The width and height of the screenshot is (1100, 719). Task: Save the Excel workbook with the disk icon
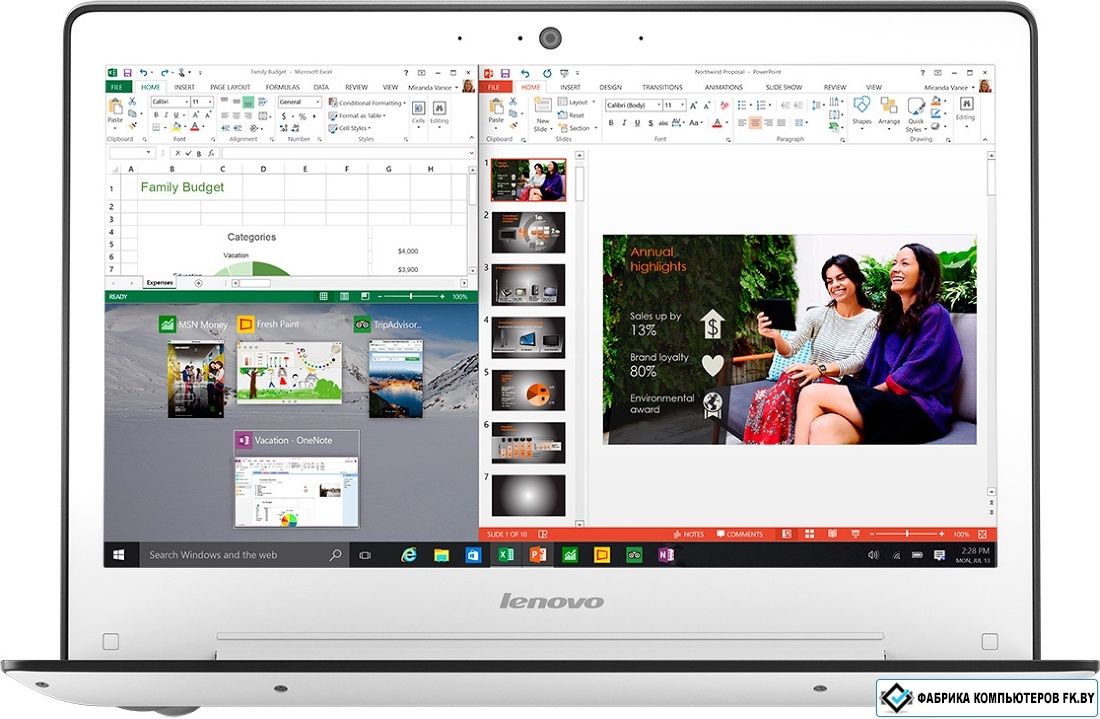(127, 72)
